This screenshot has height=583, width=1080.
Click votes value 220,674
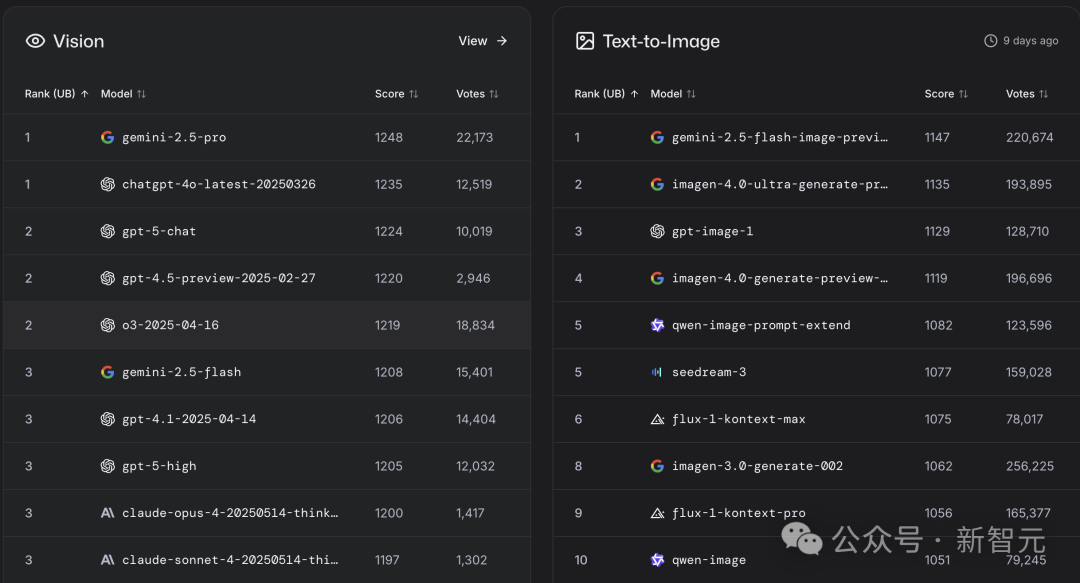[1029, 137]
